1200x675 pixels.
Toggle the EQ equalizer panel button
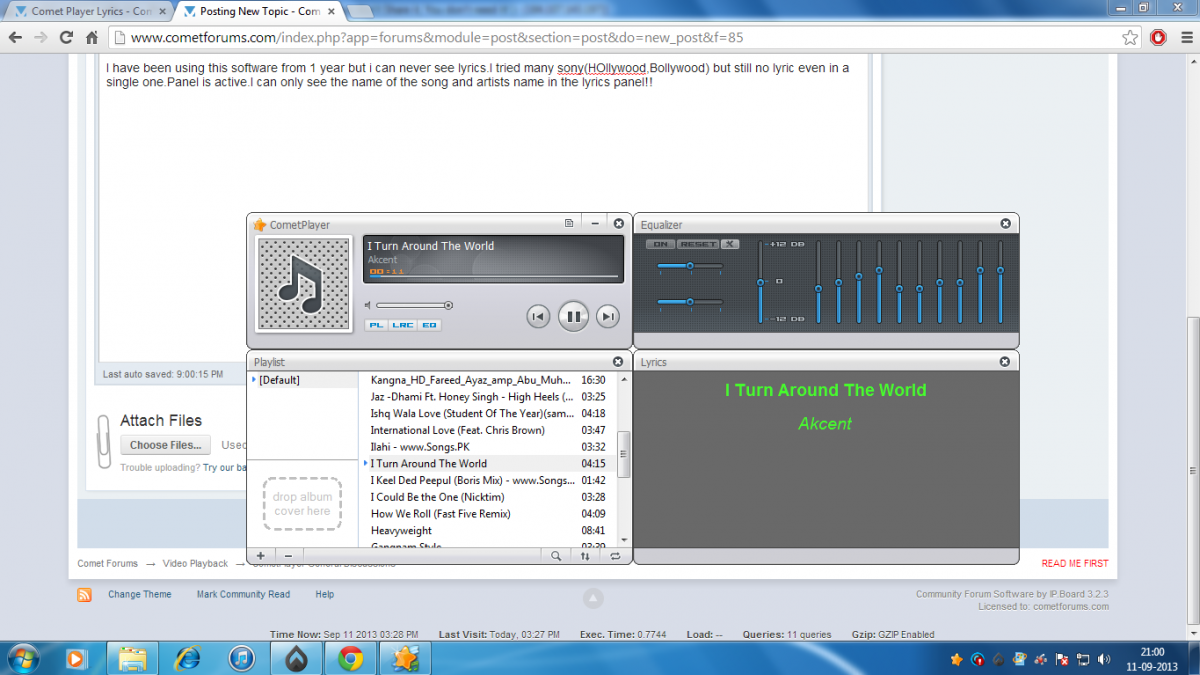coord(429,325)
